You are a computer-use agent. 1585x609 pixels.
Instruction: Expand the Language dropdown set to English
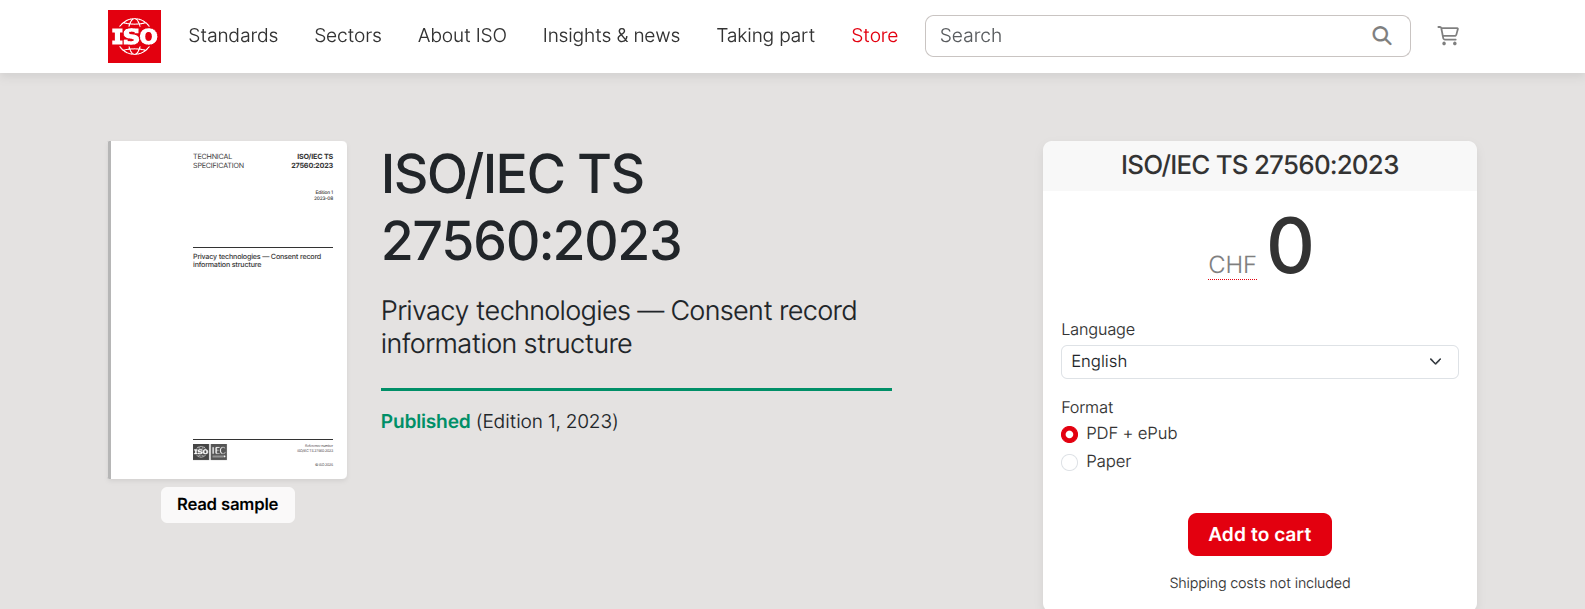coord(1259,362)
